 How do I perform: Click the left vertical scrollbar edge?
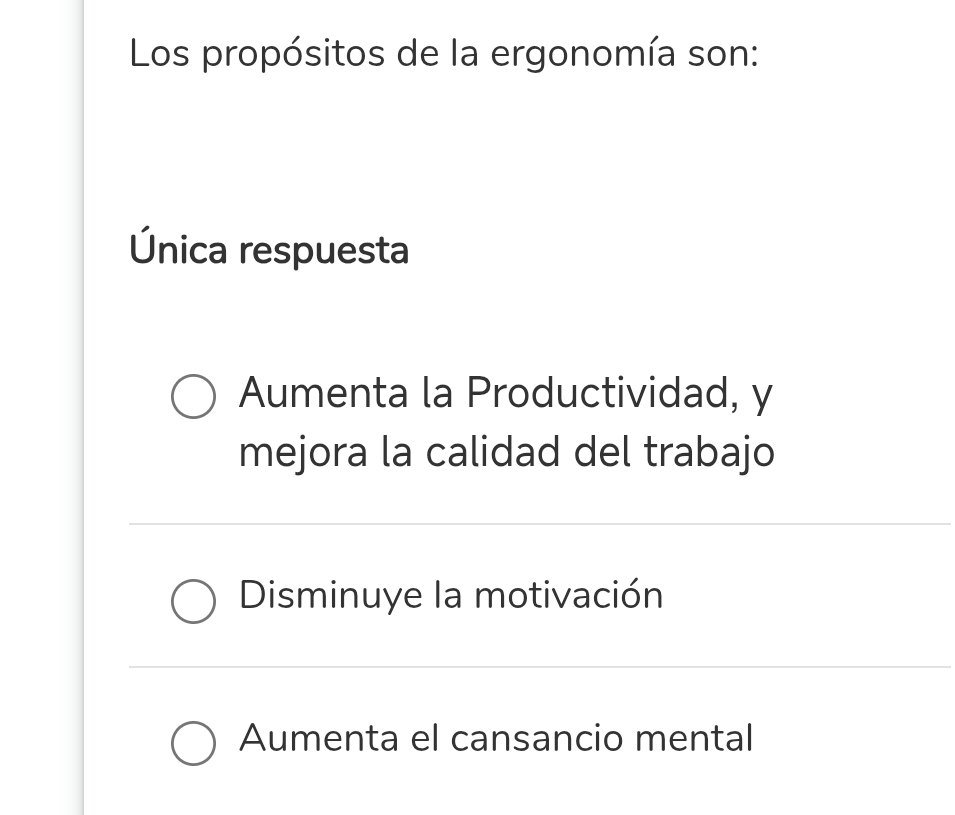tap(82, 400)
